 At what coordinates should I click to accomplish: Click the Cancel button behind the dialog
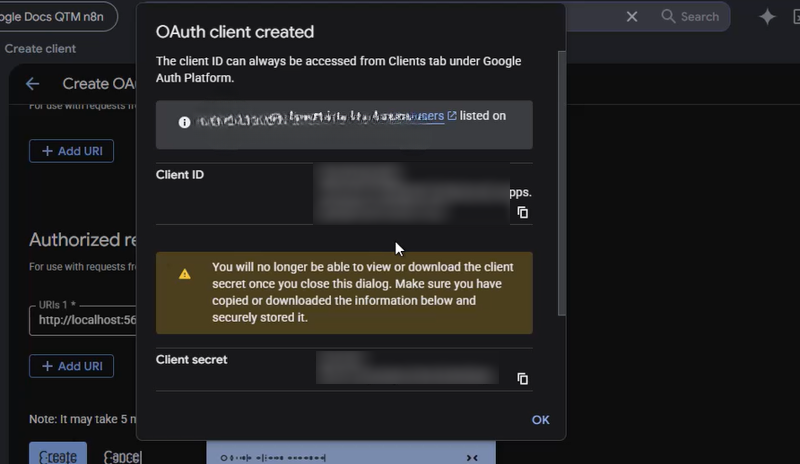(122, 456)
